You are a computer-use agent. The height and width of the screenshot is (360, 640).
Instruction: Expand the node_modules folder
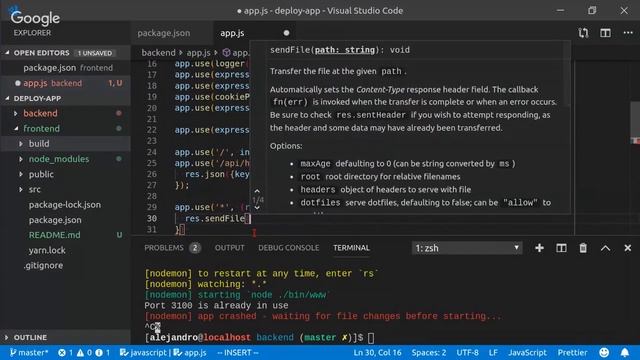pyautogui.click(x=21, y=159)
